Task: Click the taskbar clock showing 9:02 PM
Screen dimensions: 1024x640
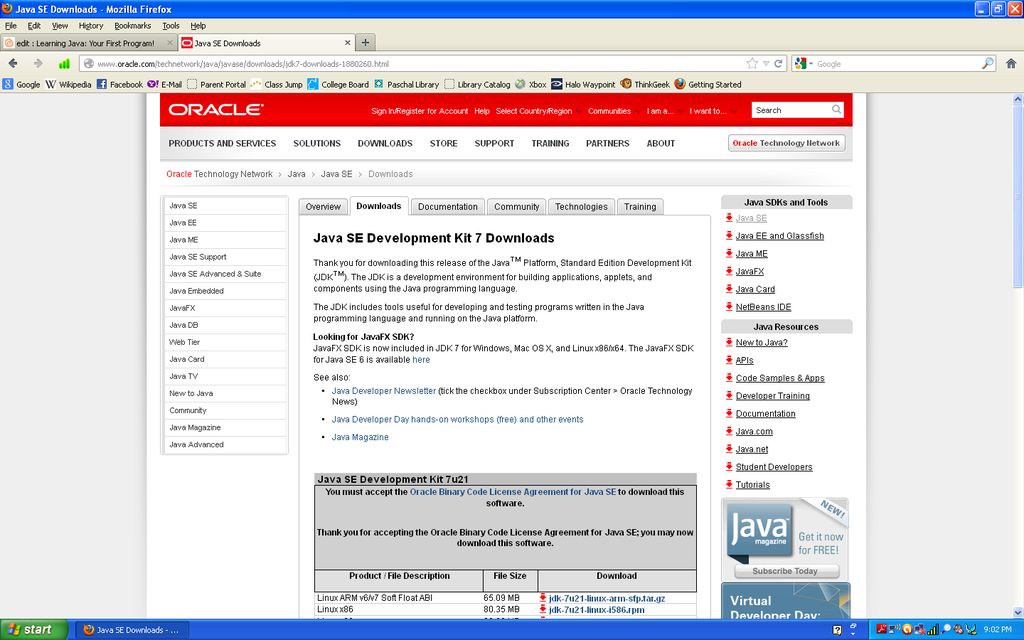Action: (997, 630)
